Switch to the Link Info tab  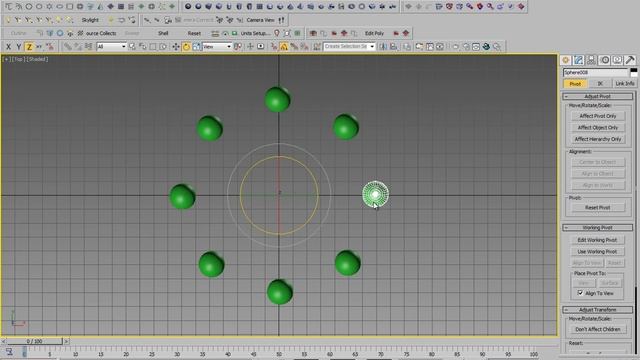click(x=624, y=84)
